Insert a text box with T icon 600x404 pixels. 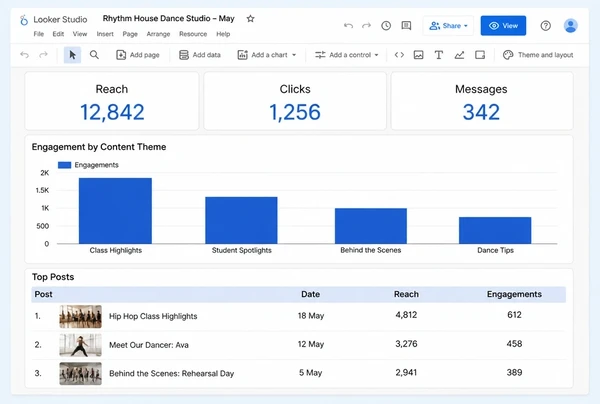coord(439,55)
